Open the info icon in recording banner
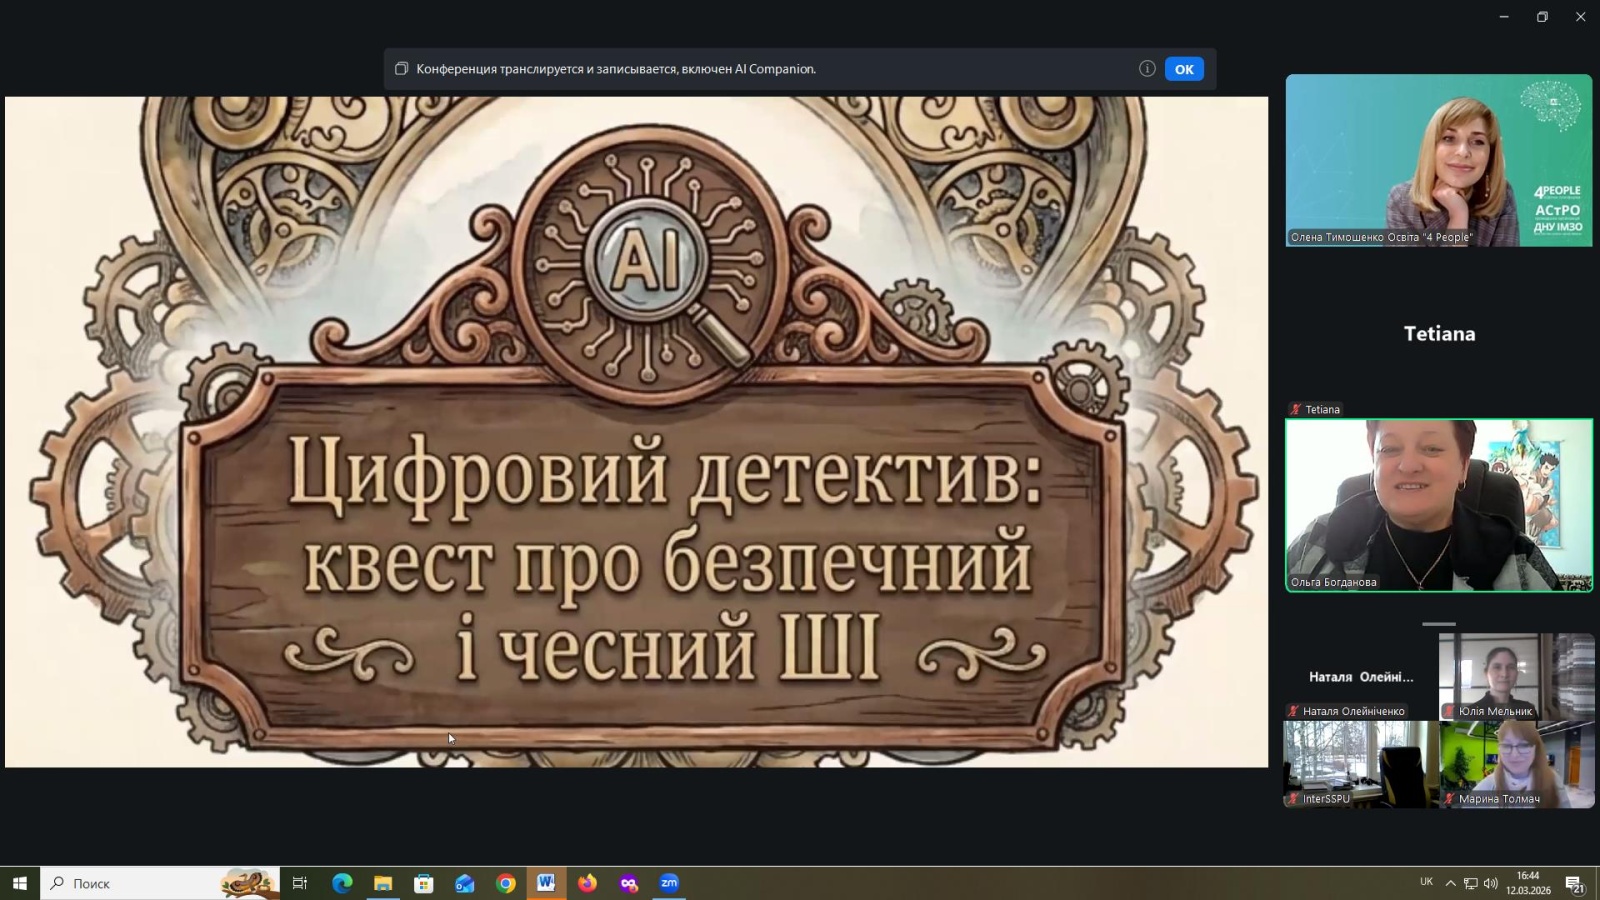 click(1147, 69)
